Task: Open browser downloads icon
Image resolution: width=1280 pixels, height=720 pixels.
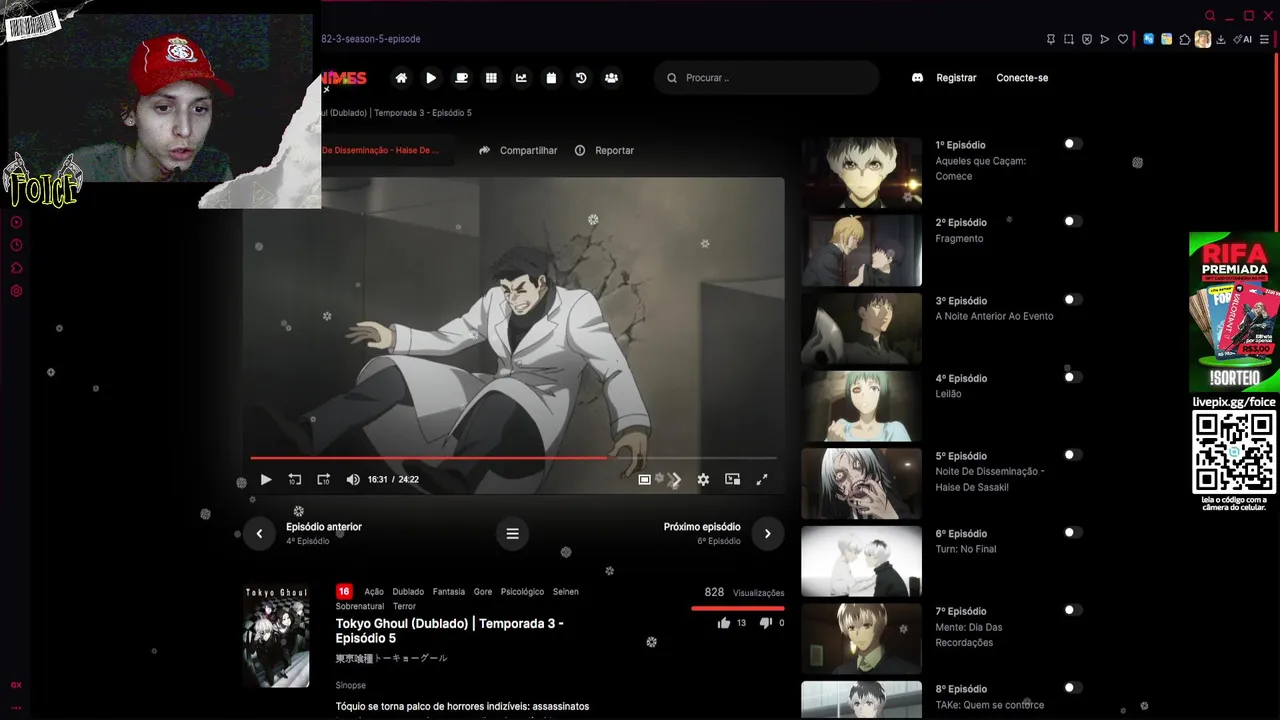Action: coord(1221,39)
